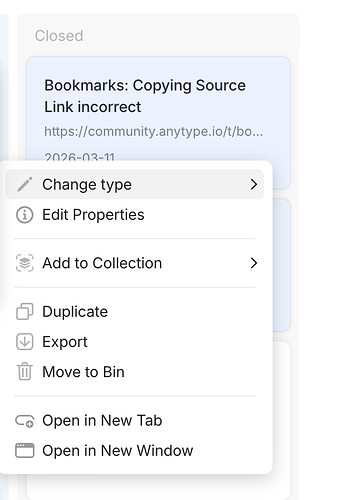Click the duplicate icon in the context menu

click(25, 312)
